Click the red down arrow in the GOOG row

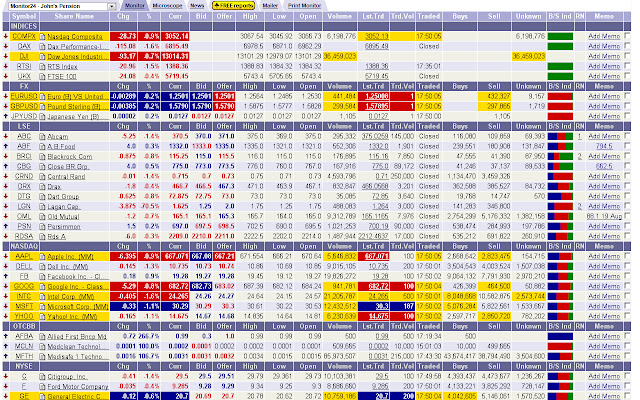6,286
